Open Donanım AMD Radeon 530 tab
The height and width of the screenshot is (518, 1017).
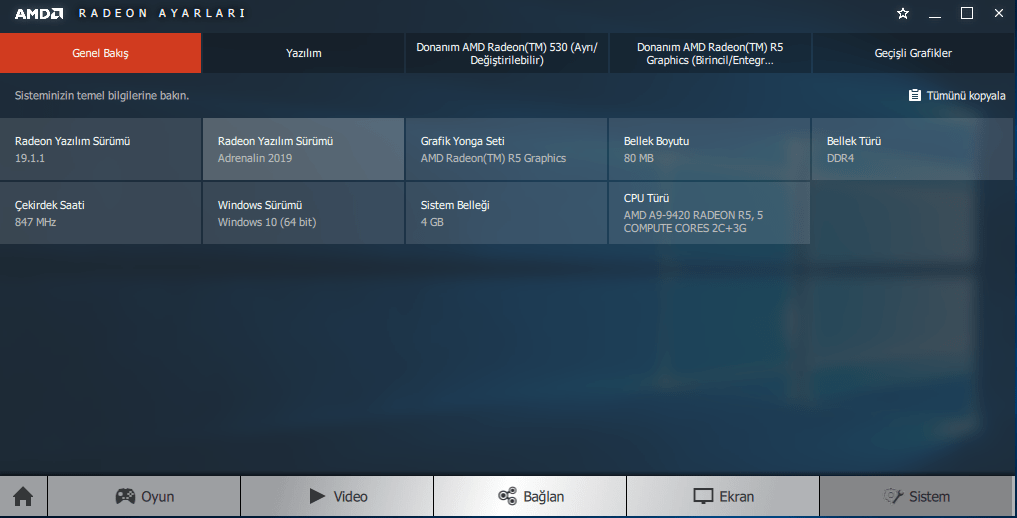[x=507, y=53]
